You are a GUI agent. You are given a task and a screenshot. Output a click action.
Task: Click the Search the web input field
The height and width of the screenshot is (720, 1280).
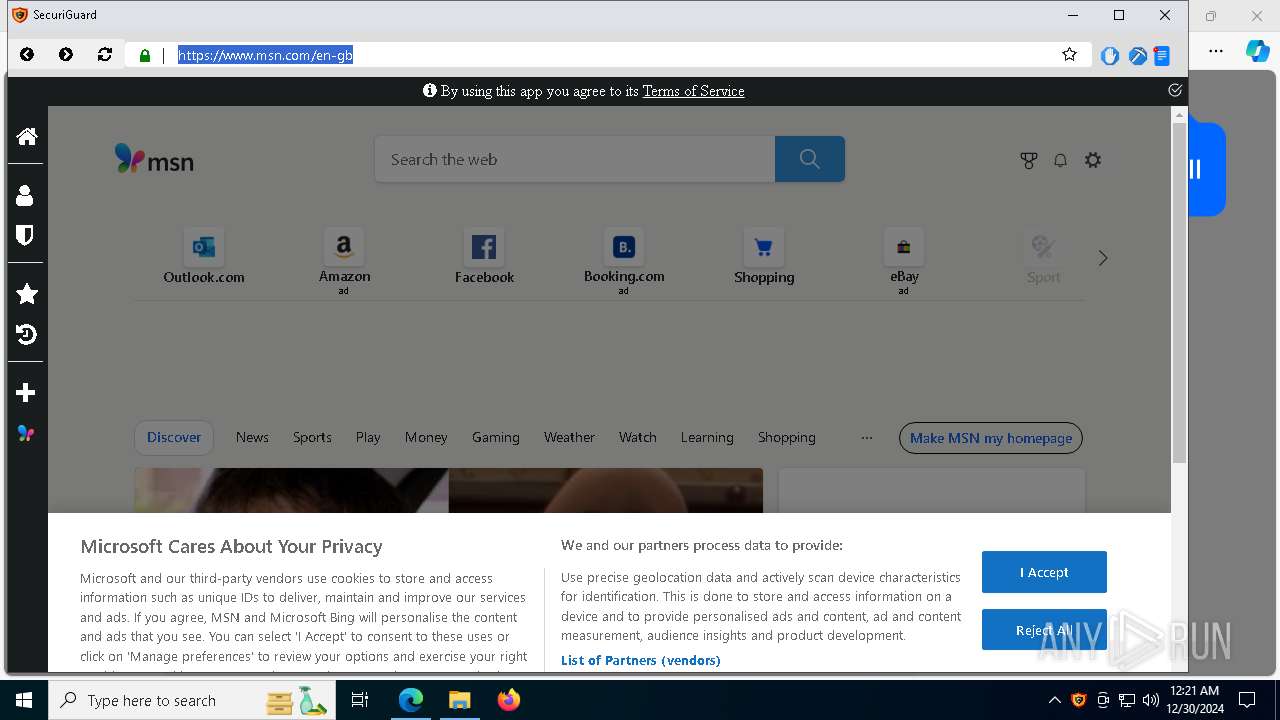[575, 159]
